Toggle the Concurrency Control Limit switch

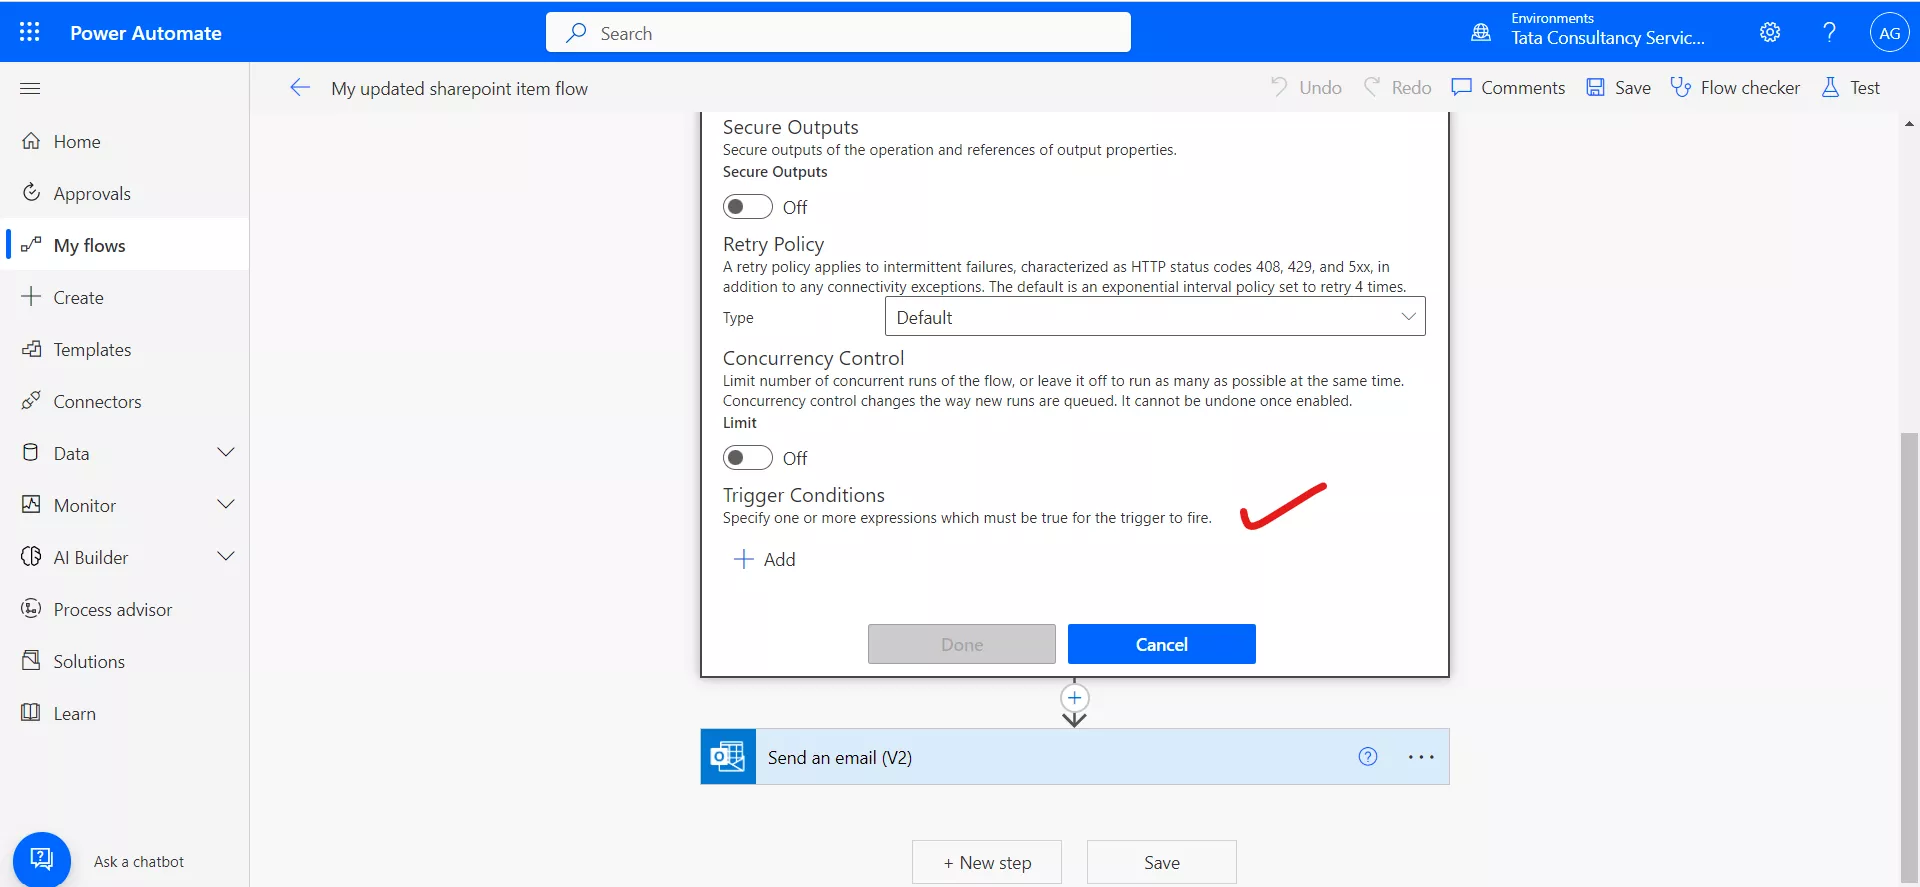[x=748, y=458]
